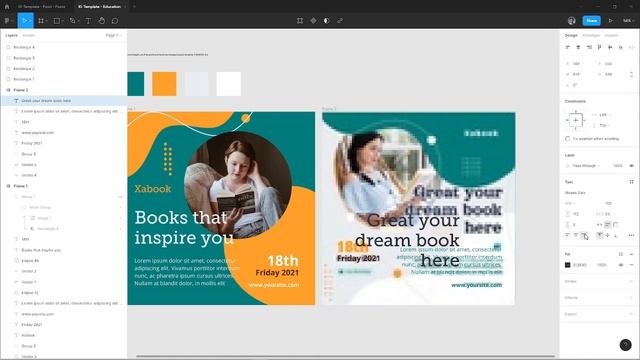Toggle fill visibility eye icon

tap(621, 265)
